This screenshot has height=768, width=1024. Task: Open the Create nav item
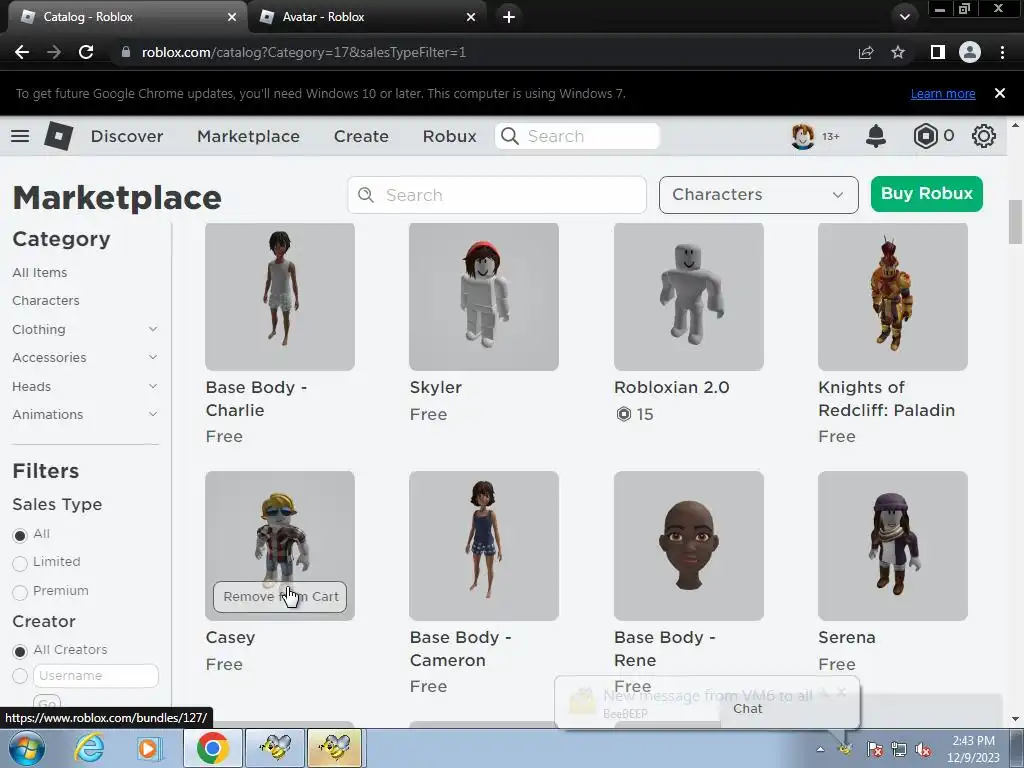pyautogui.click(x=361, y=136)
